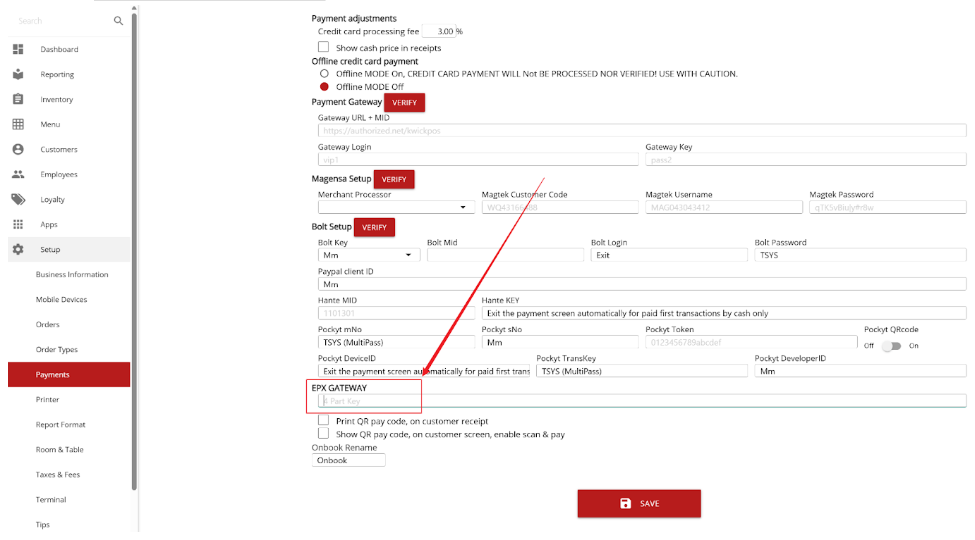The height and width of the screenshot is (540, 975).
Task: Click the Inventory clipboard icon
Action: click(18, 99)
